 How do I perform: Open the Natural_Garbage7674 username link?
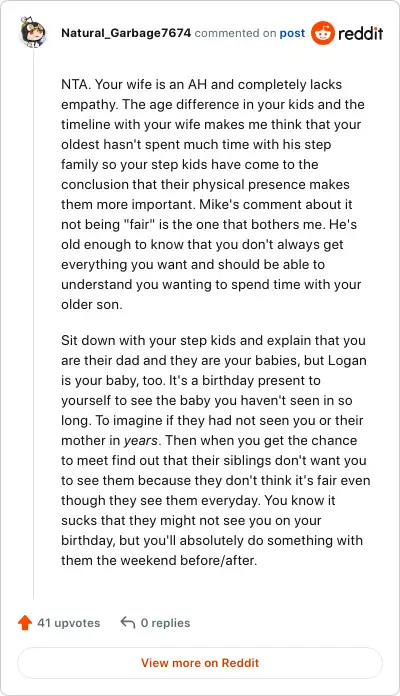126,33
